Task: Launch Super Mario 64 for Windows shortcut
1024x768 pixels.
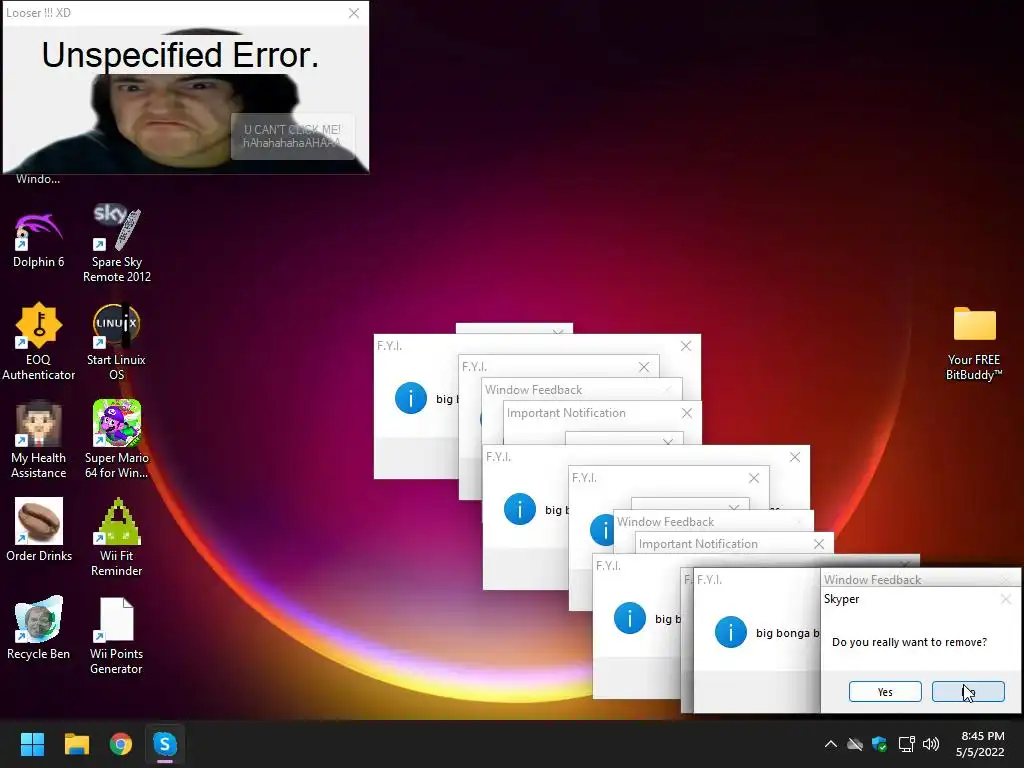Action: pos(117,439)
